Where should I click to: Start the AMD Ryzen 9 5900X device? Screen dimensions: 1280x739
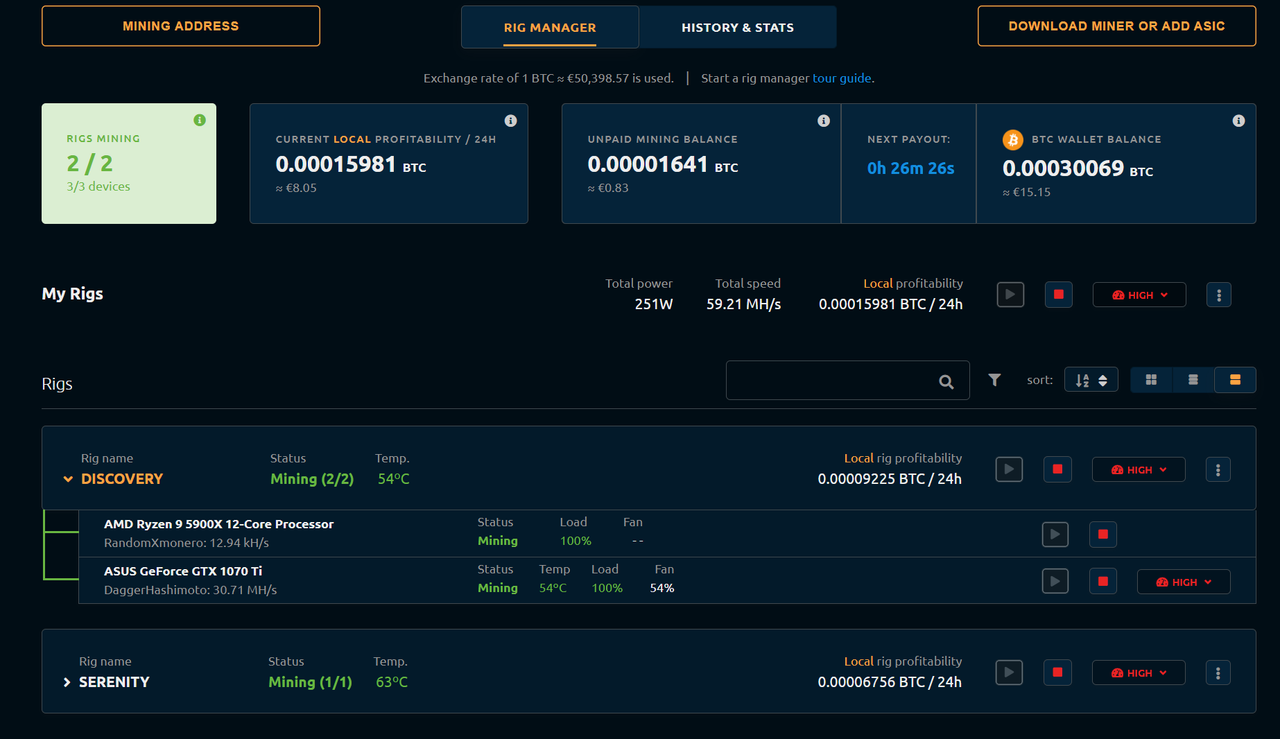point(1055,534)
